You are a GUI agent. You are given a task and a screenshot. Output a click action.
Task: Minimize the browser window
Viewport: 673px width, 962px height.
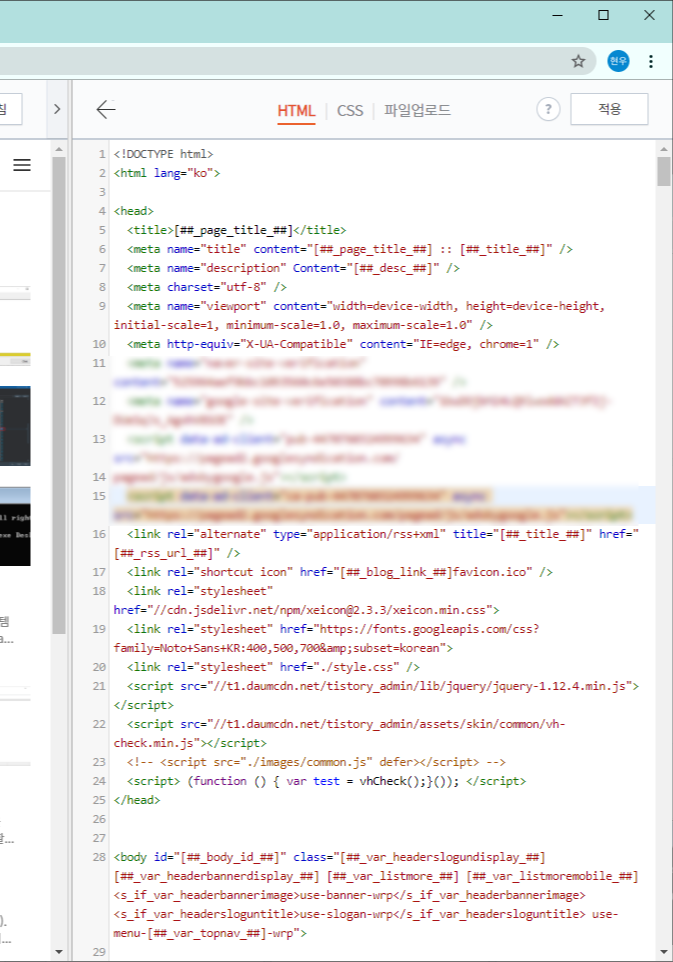[557, 15]
